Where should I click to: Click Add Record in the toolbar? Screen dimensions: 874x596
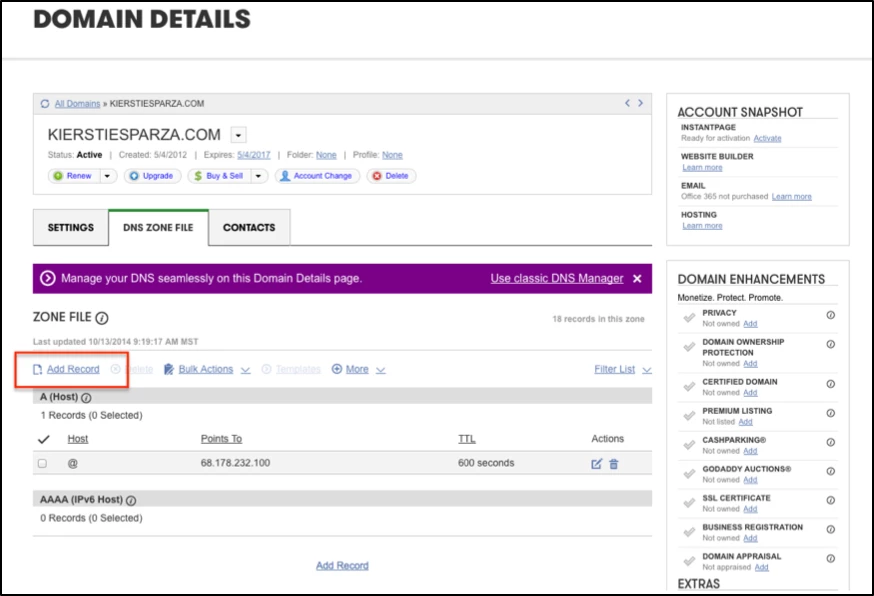point(73,369)
